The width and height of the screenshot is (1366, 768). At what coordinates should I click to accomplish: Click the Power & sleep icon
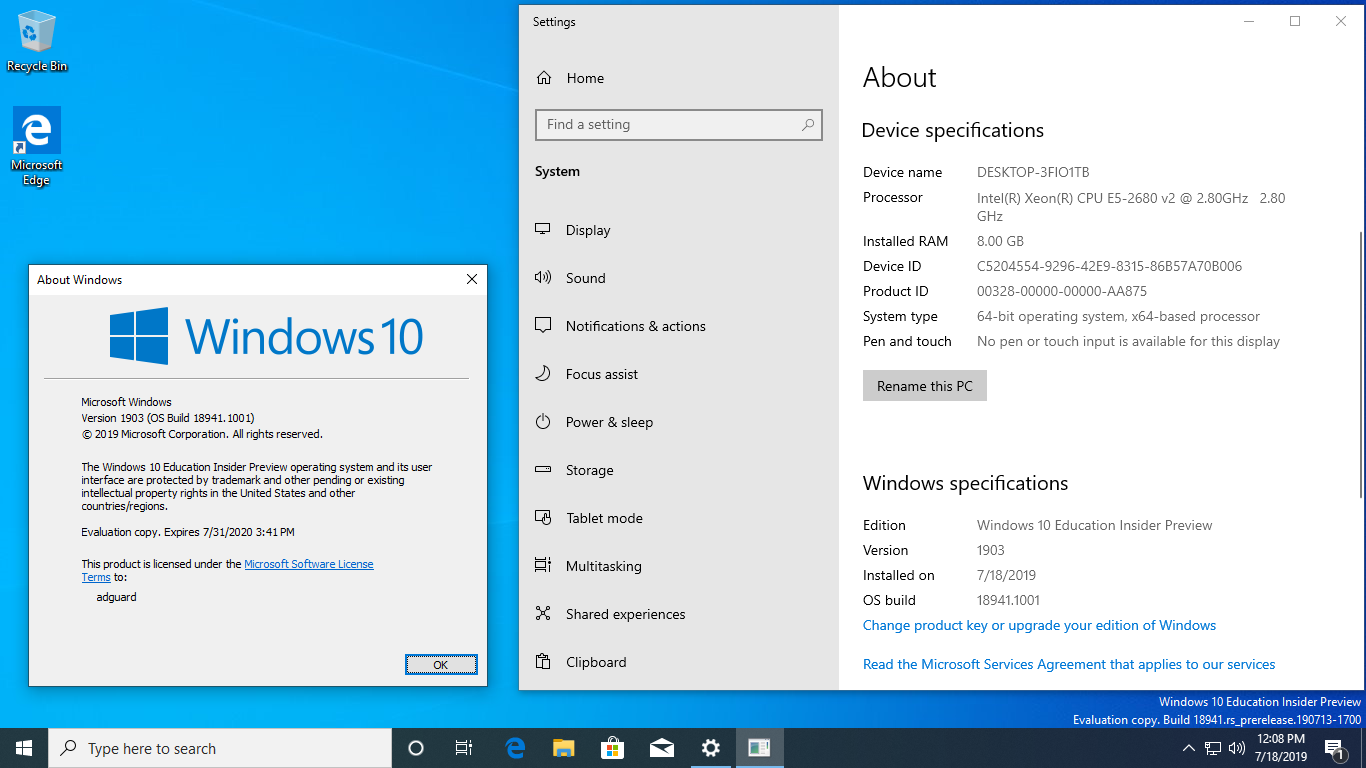[543, 422]
